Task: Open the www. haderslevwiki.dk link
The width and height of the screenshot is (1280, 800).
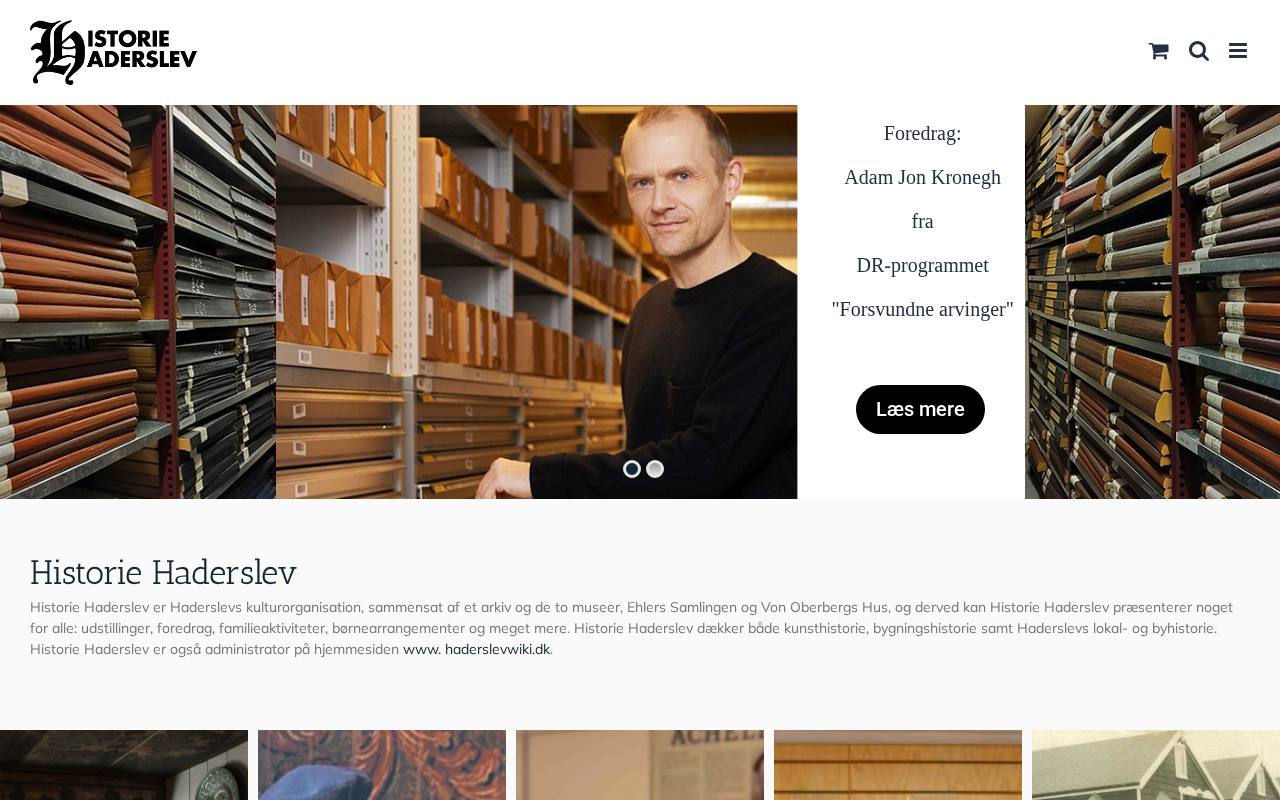Action: 476,649
